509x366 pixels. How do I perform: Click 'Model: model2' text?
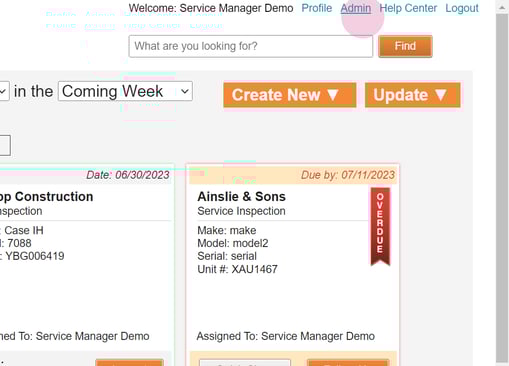point(233,243)
